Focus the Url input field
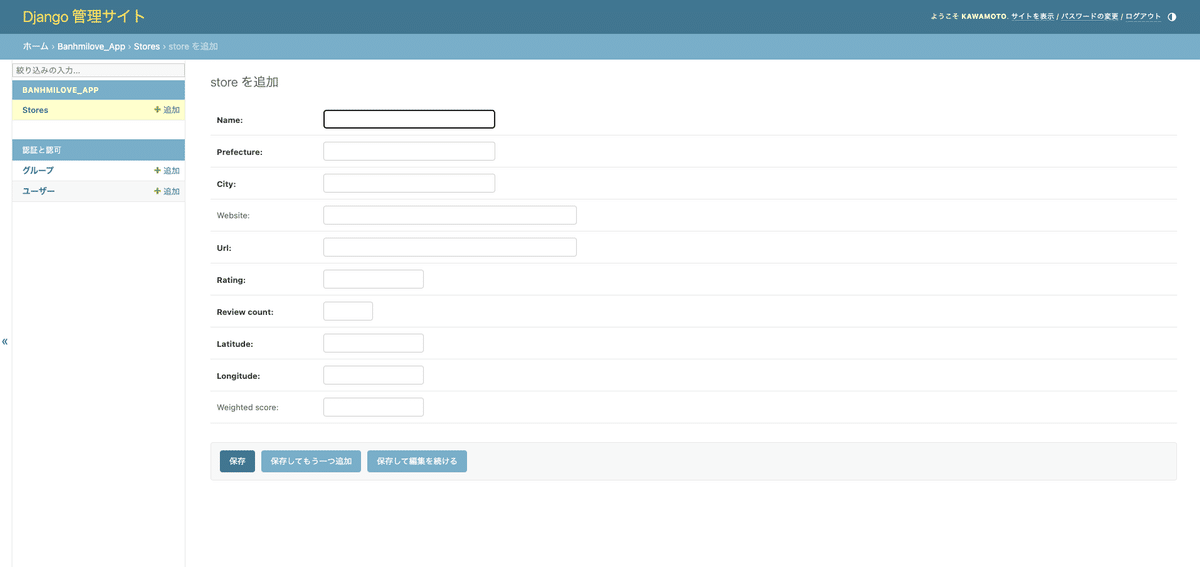 pyautogui.click(x=450, y=247)
